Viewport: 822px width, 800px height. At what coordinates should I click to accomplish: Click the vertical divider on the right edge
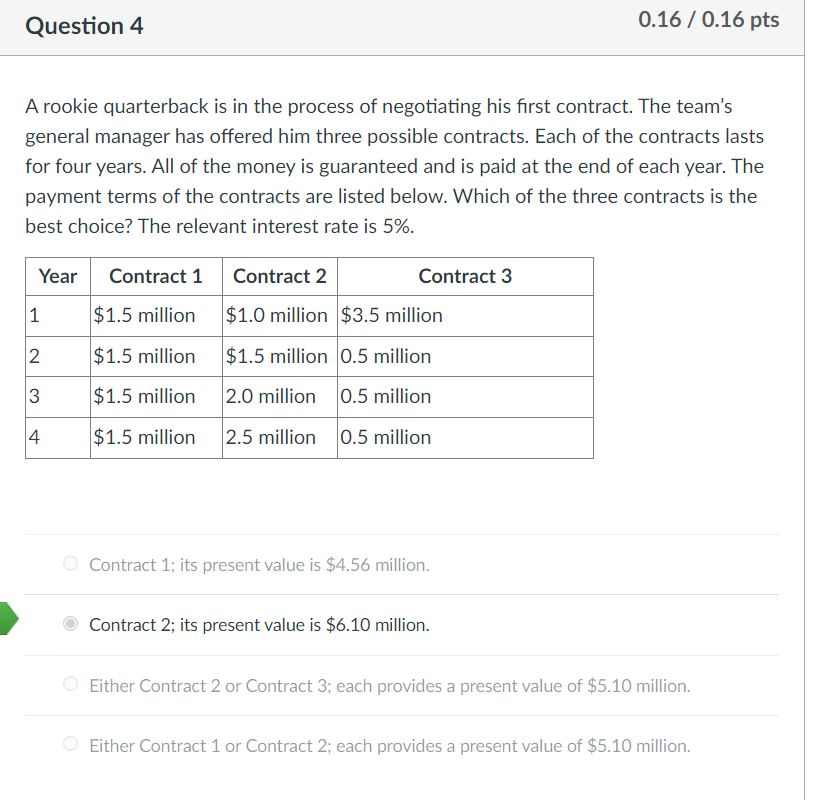pyautogui.click(x=804, y=400)
